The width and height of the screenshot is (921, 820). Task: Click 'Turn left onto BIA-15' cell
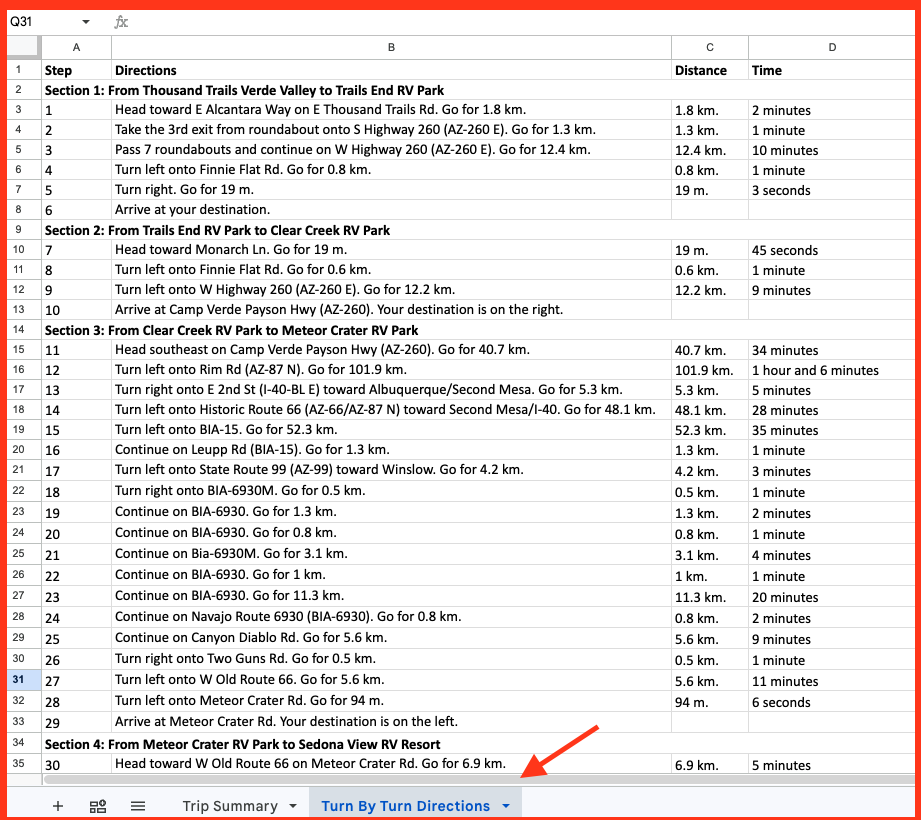[x=391, y=429]
